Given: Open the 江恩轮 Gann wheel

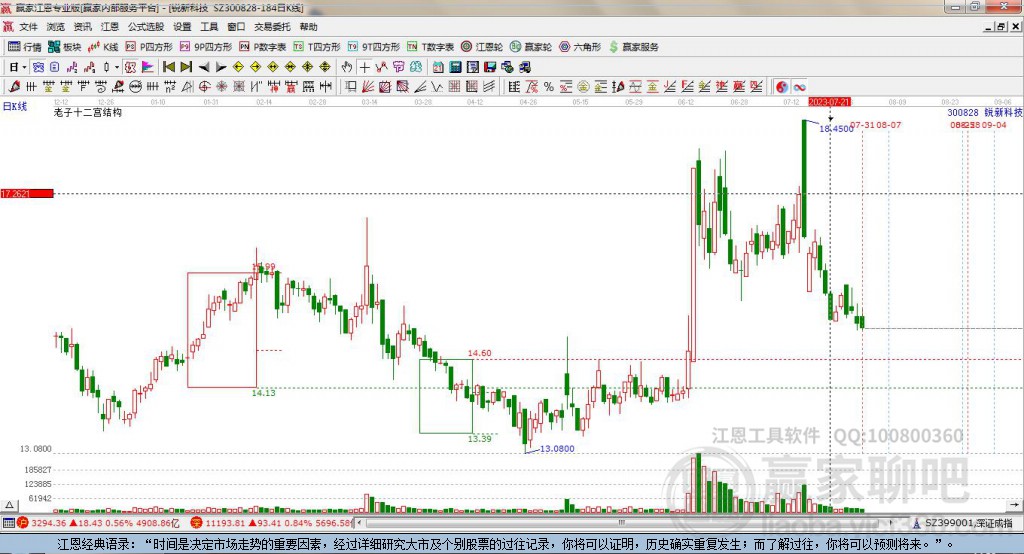Looking at the screenshot, I should [482, 47].
